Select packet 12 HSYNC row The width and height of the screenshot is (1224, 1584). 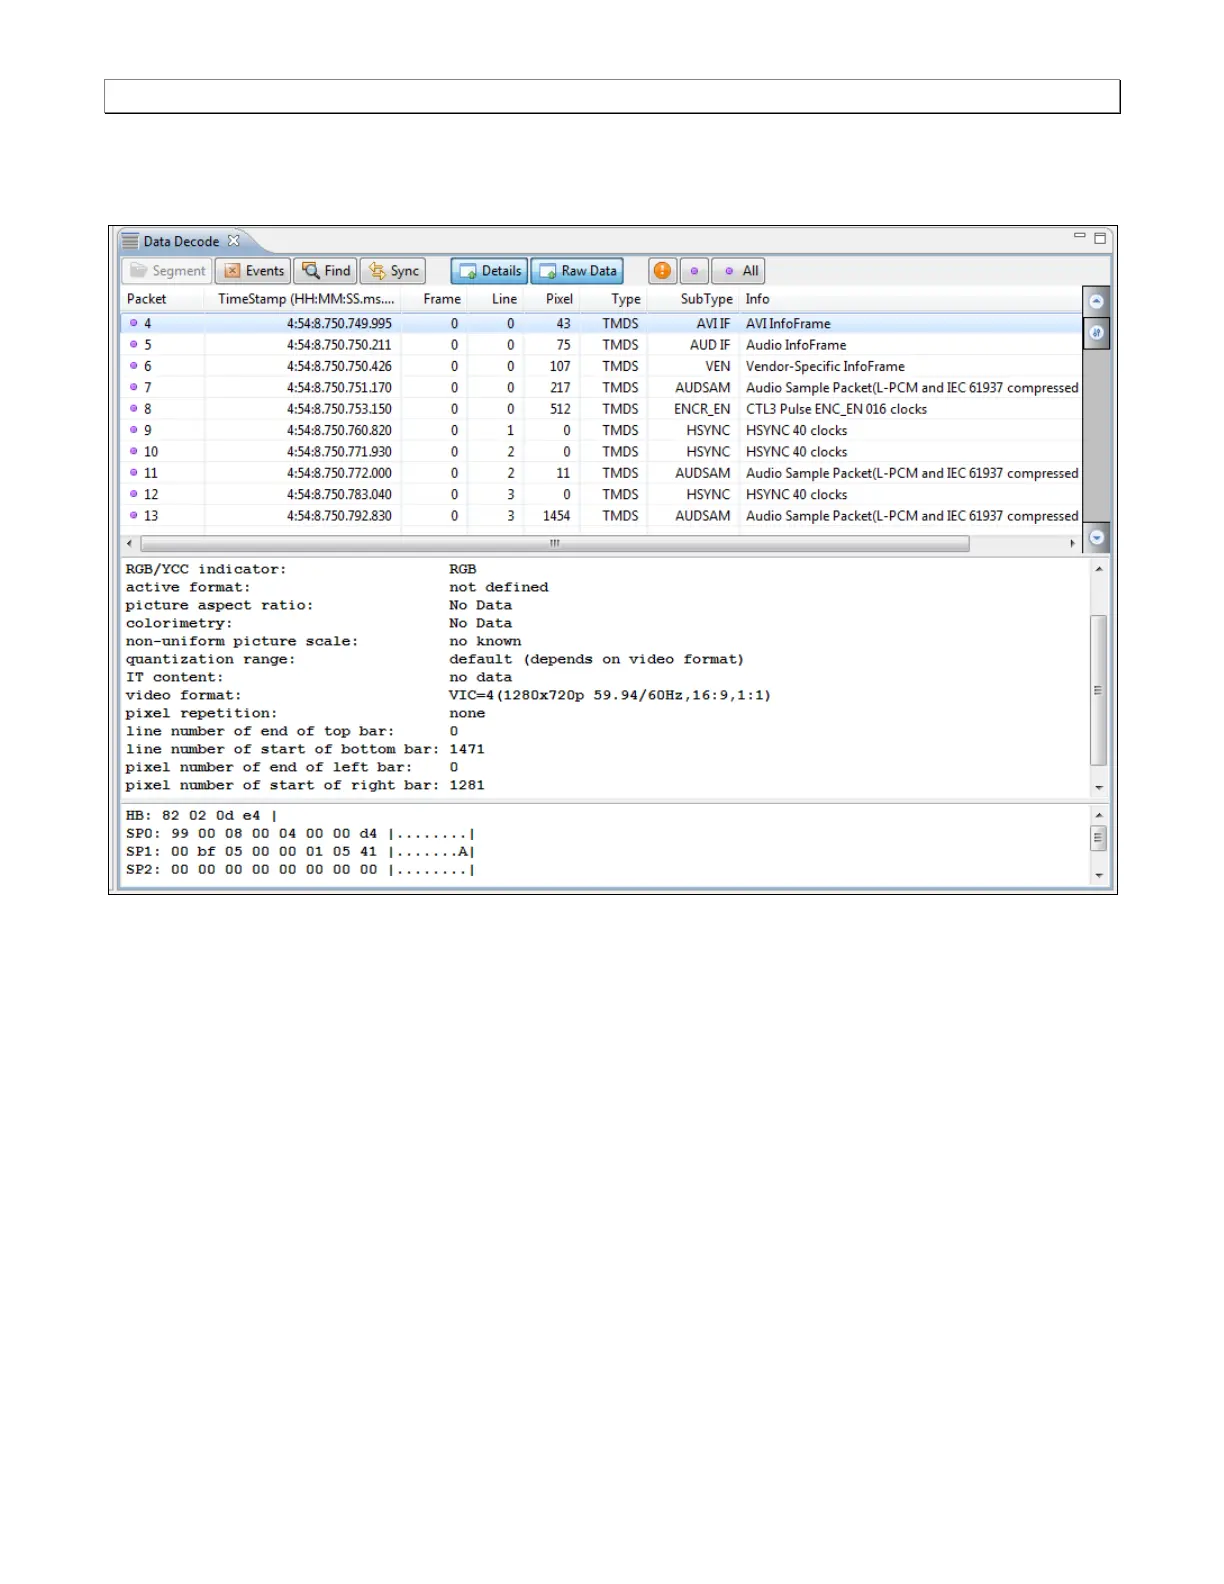coord(601,494)
